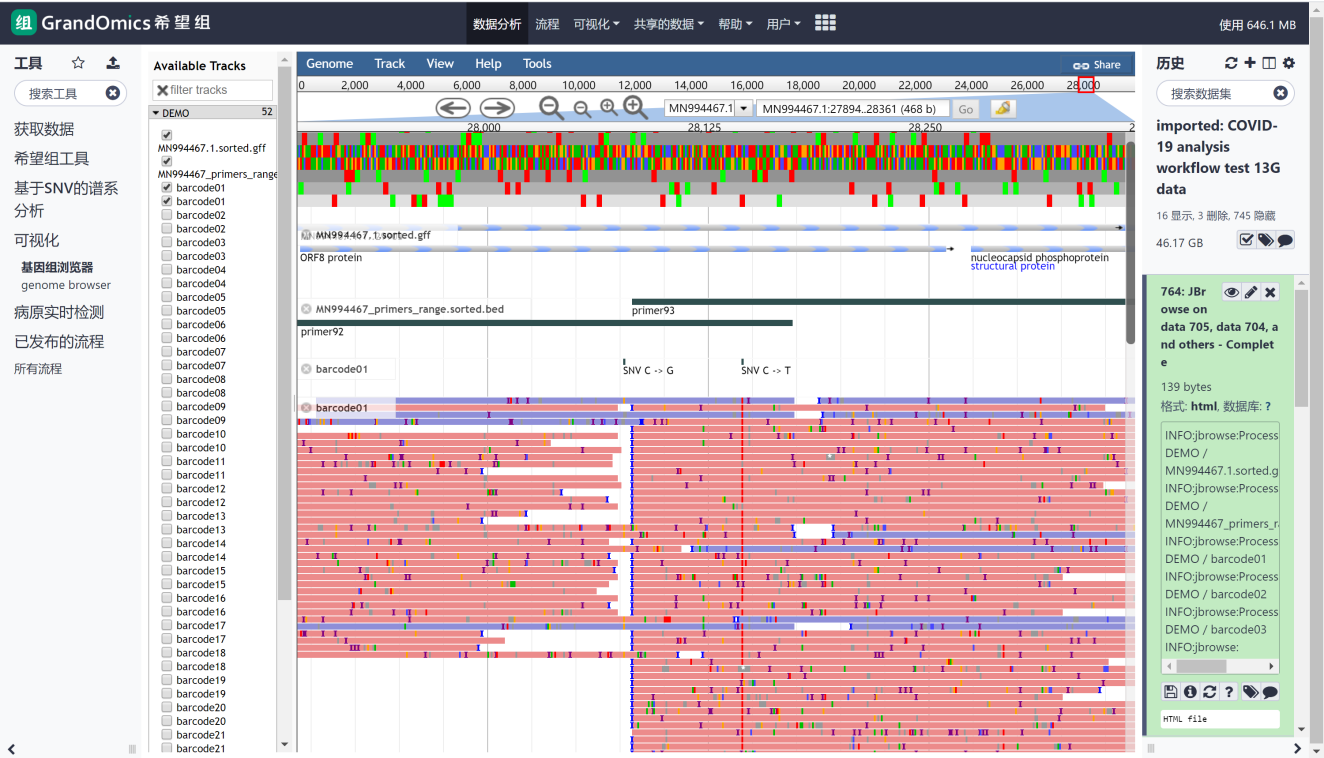The width and height of the screenshot is (1324, 758).
Task: Open the apps grid icon
Action: pos(825,23)
